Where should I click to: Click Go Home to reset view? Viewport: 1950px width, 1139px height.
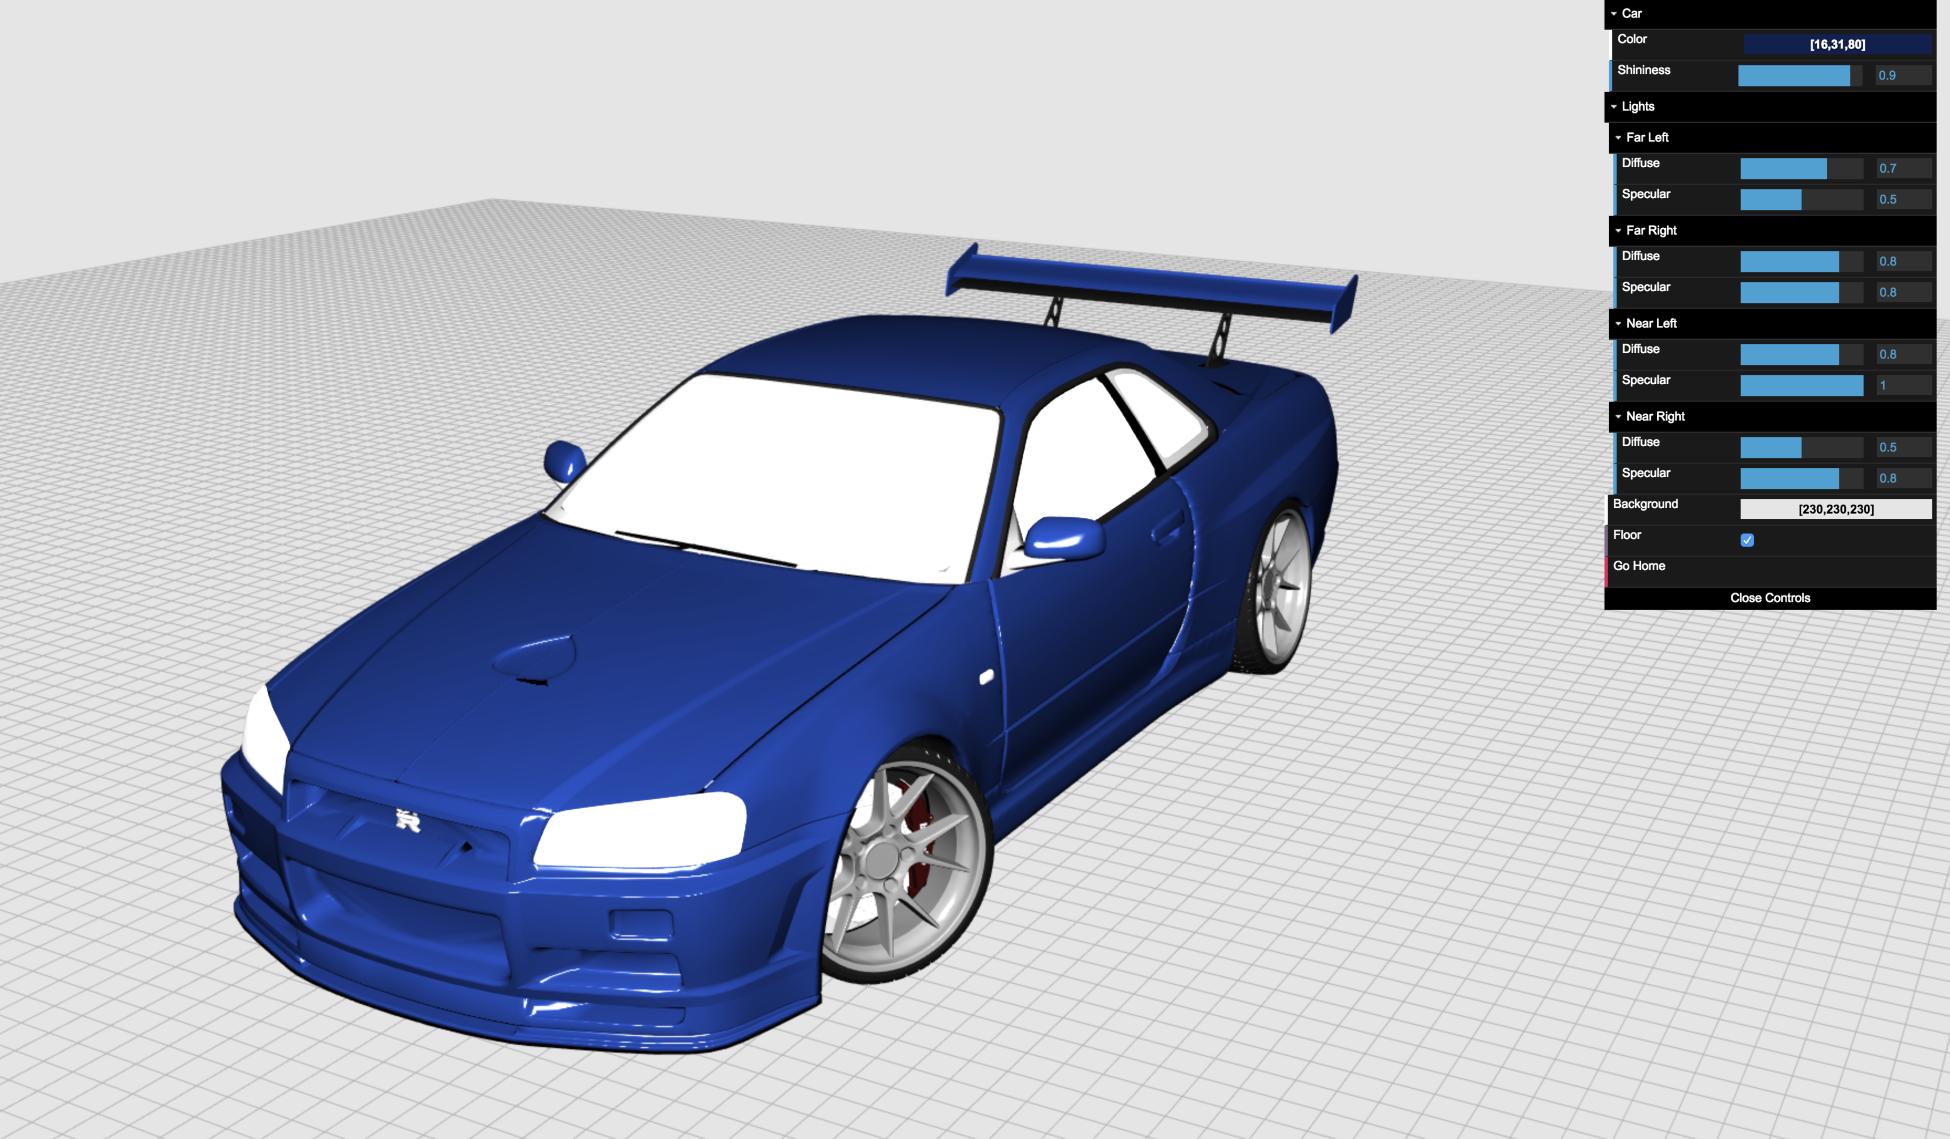1639,566
